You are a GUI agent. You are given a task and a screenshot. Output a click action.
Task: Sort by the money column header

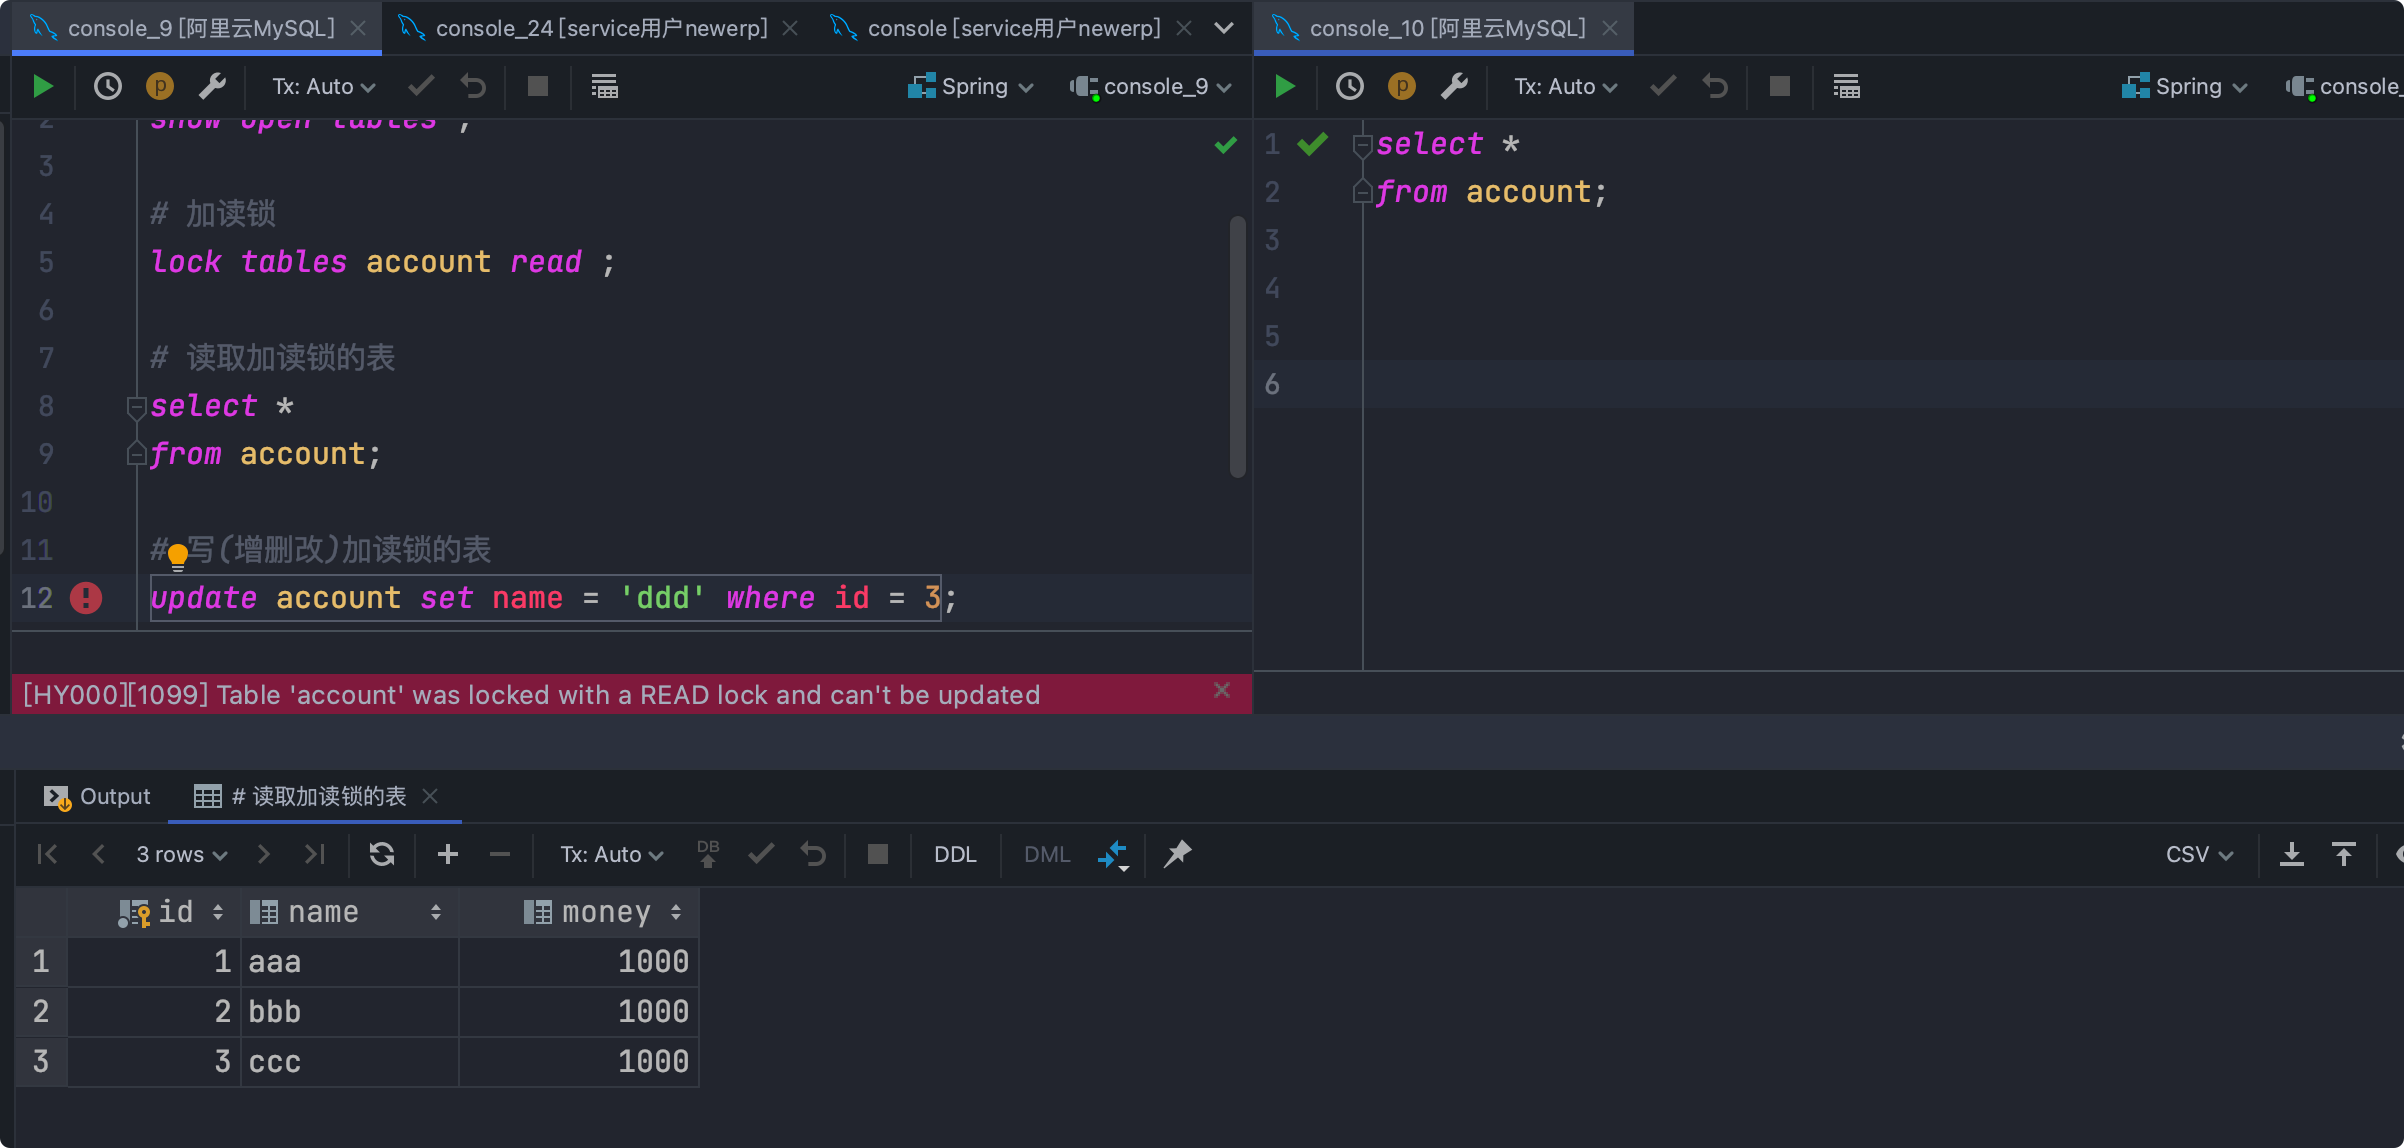604,912
